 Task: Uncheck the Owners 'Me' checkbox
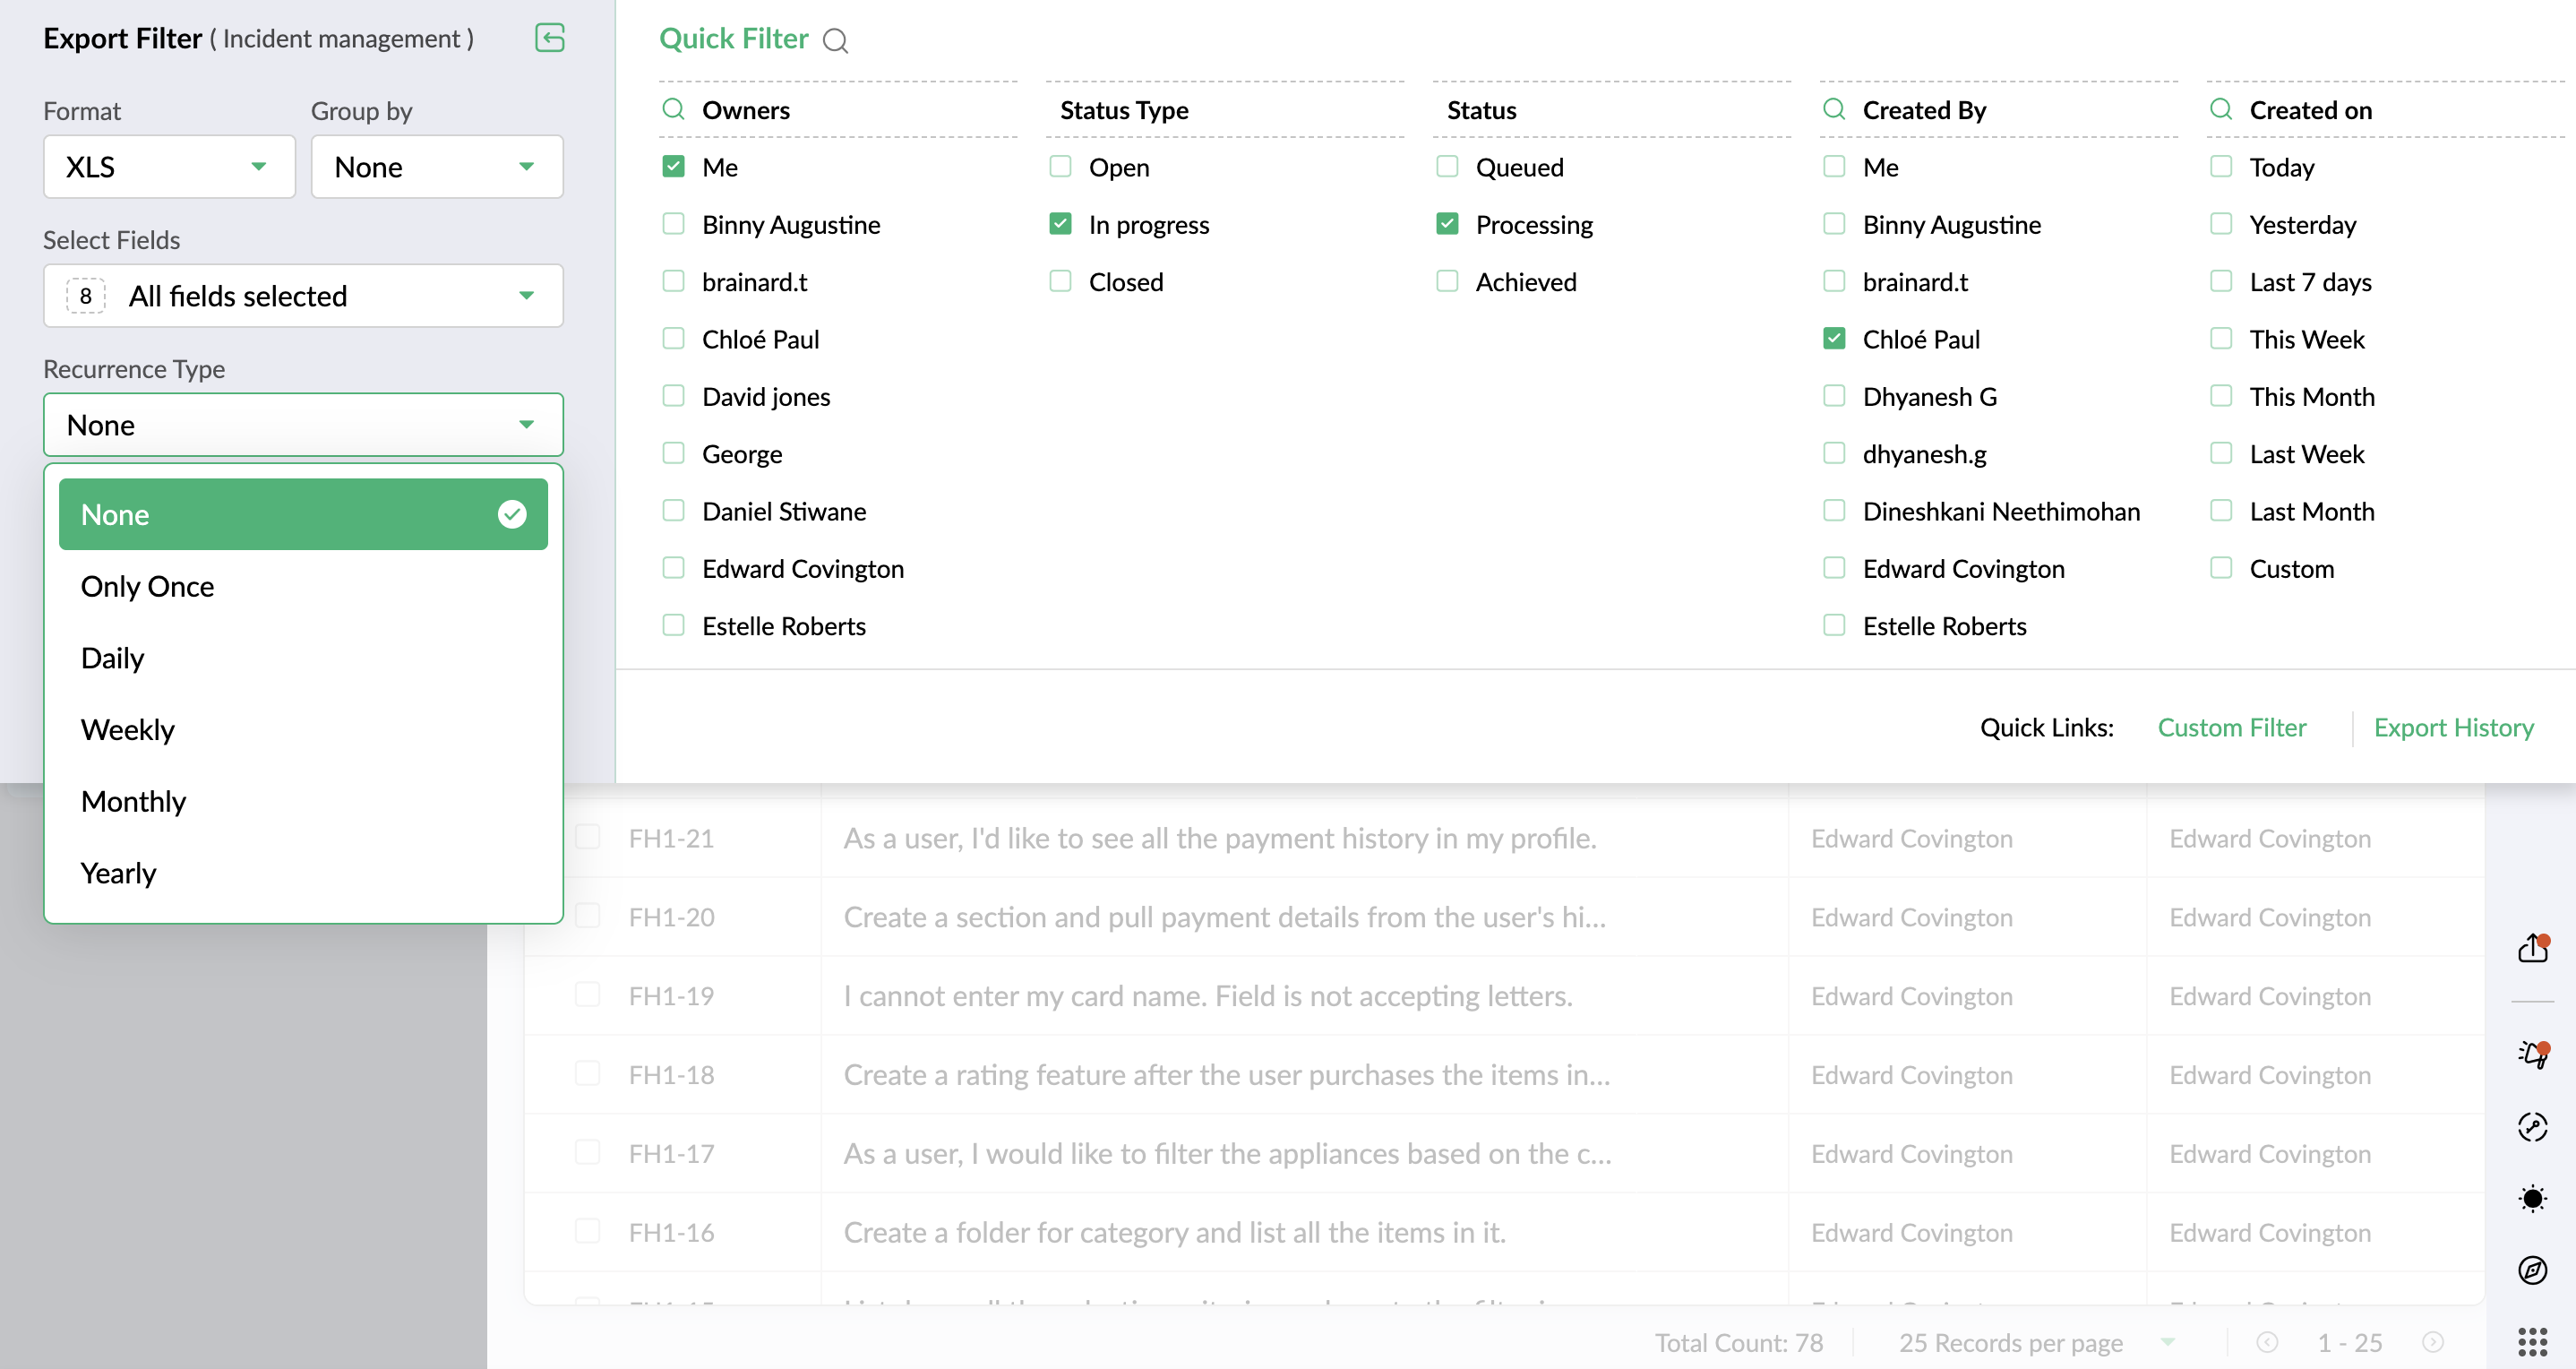point(674,167)
